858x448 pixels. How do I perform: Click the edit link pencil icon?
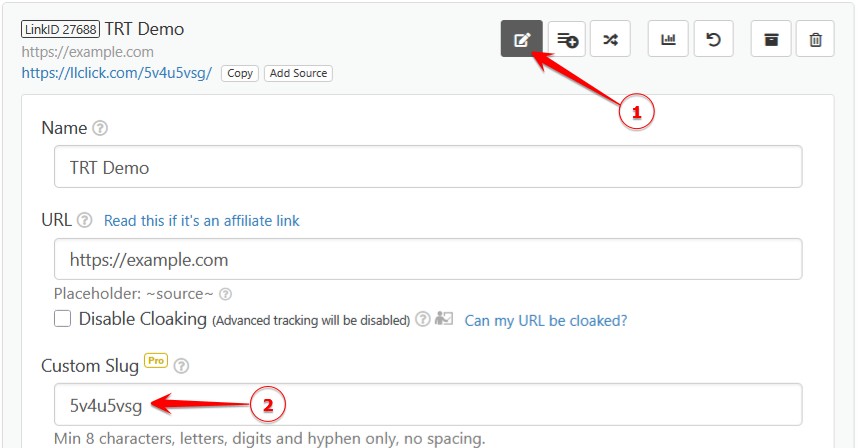pos(521,39)
